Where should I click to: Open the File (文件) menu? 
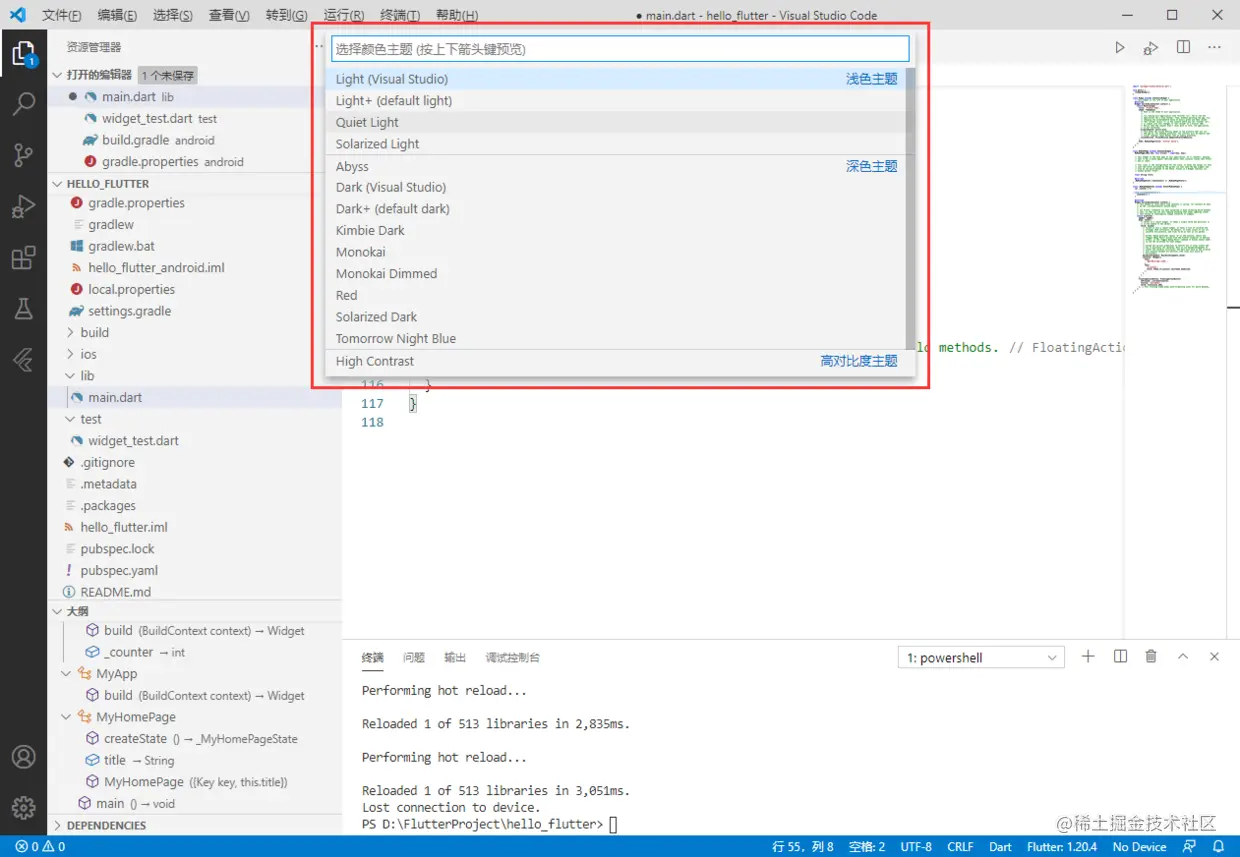pyautogui.click(x=62, y=16)
